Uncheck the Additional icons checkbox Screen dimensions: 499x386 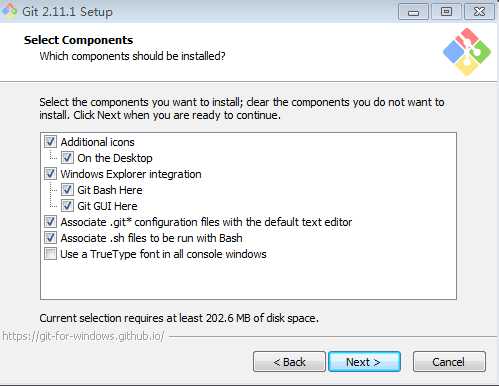click(x=50, y=142)
